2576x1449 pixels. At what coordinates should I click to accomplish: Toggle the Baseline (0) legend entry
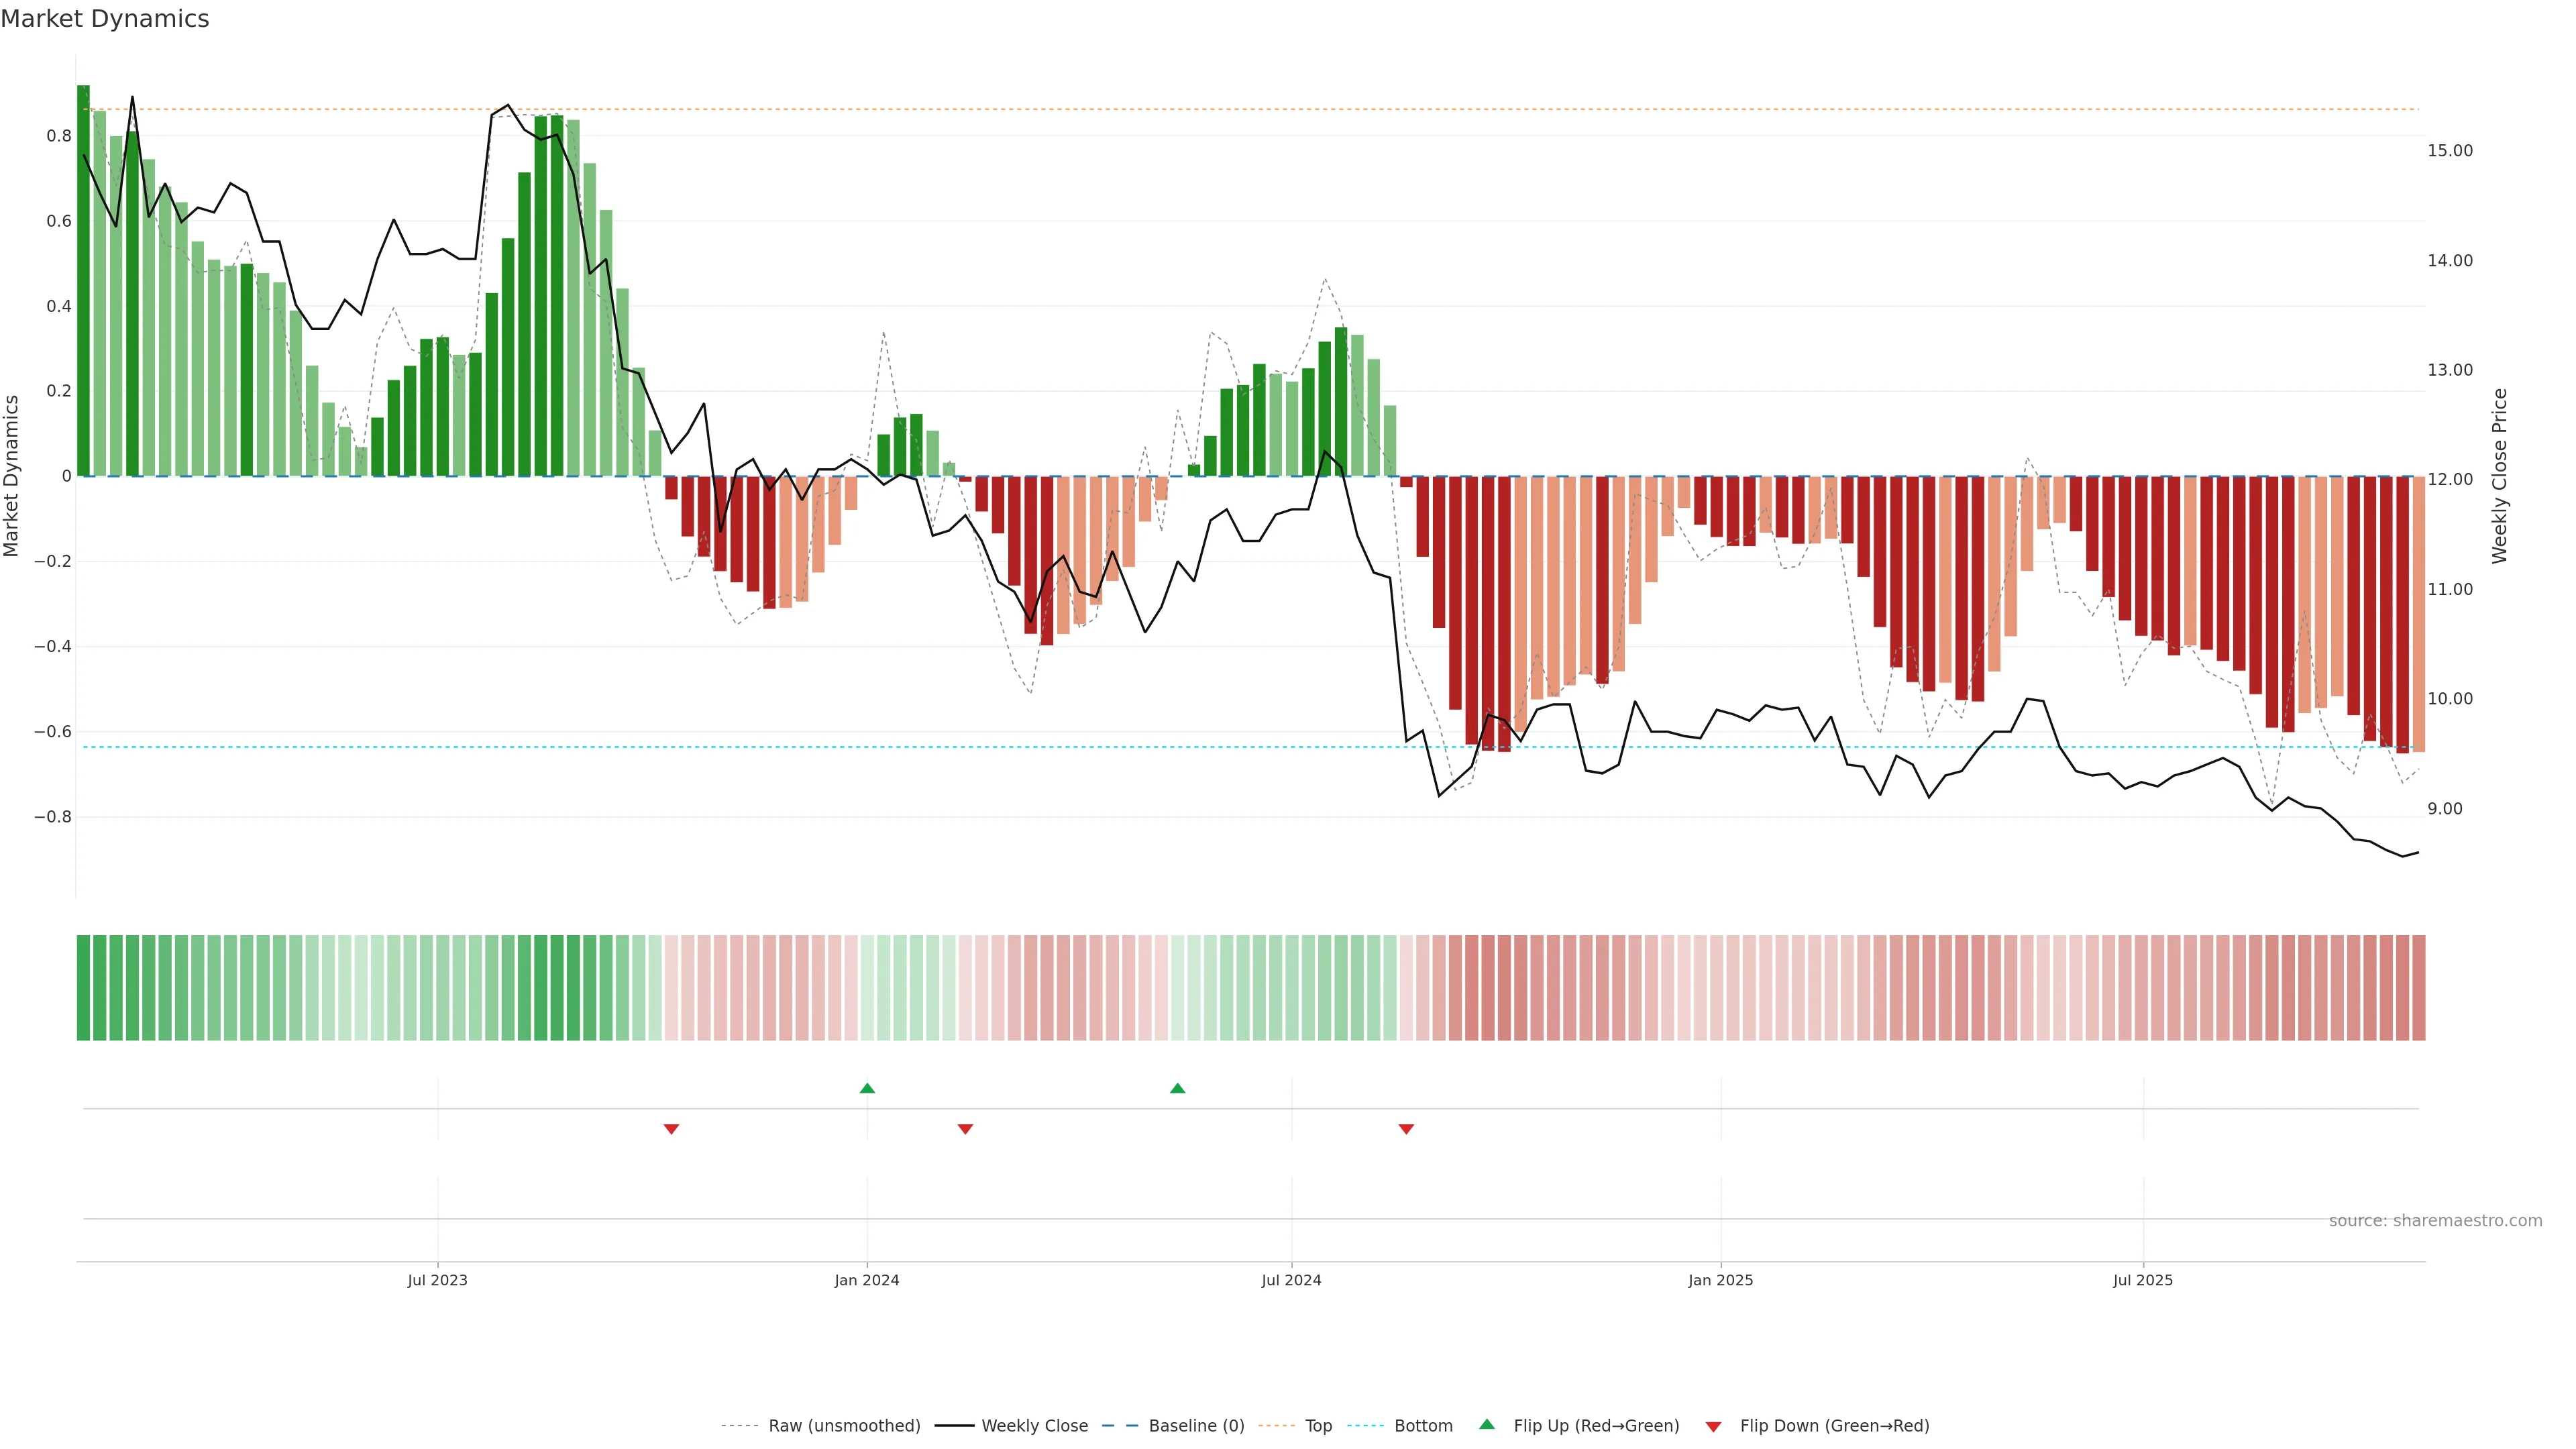pyautogui.click(x=1196, y=1426)
